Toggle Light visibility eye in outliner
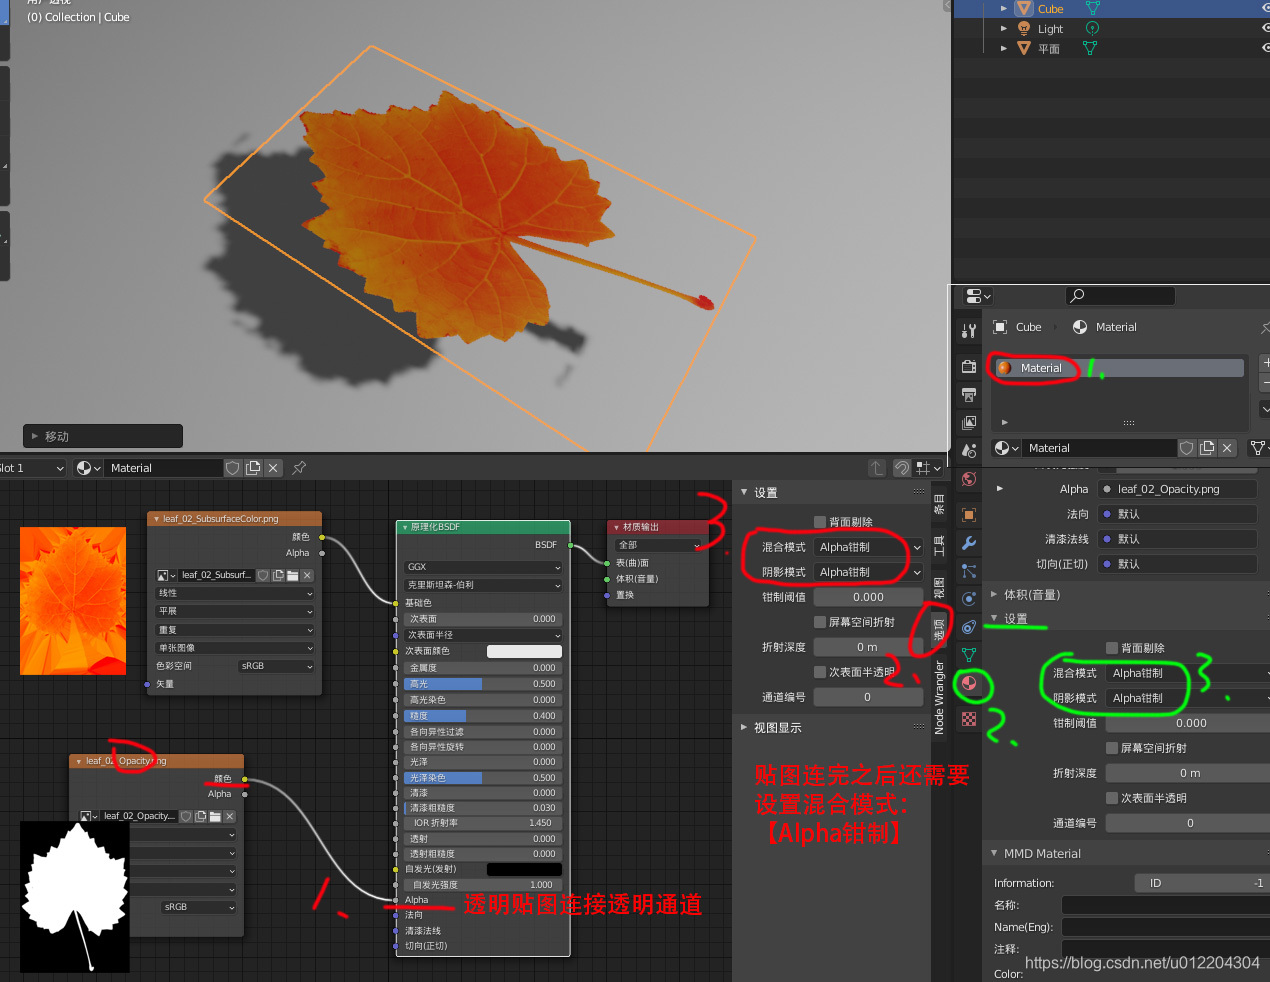This screenshot has height=982, width=1270. click(x=1266, y=28)
